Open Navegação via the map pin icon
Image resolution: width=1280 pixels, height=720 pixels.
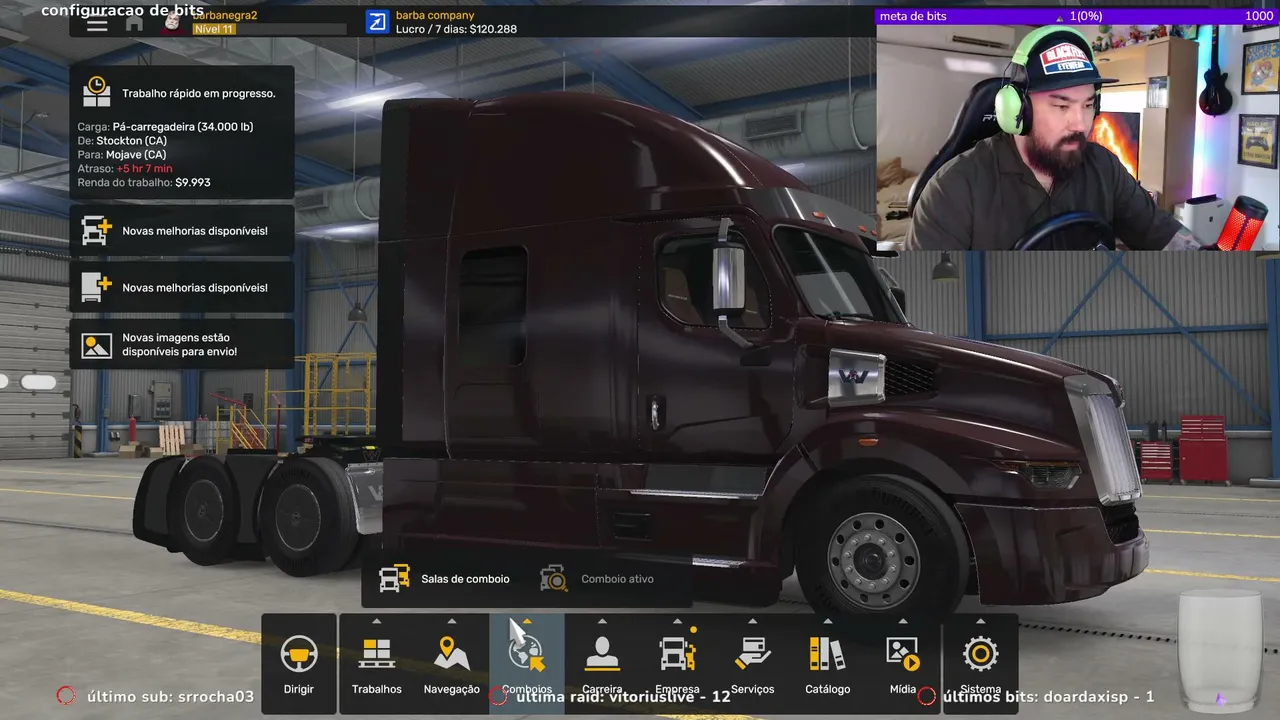pos(452,653)
